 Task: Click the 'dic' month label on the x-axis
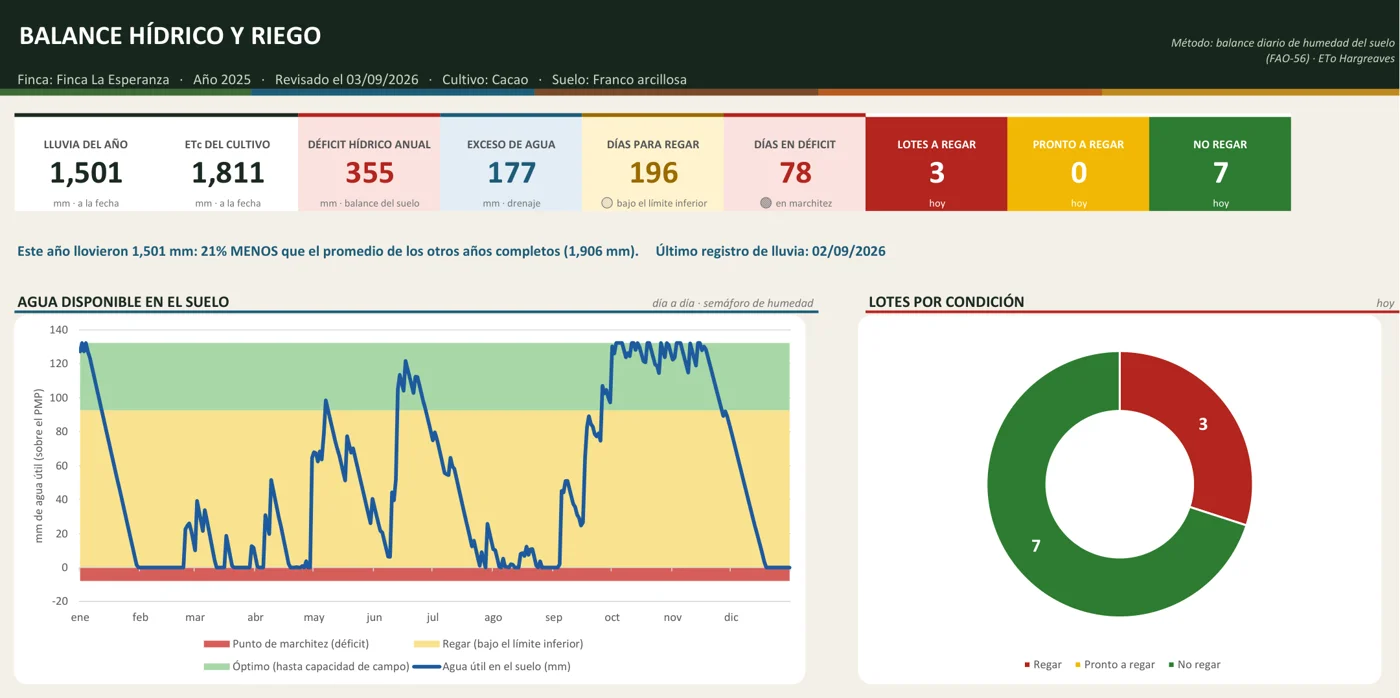[731, 617]
